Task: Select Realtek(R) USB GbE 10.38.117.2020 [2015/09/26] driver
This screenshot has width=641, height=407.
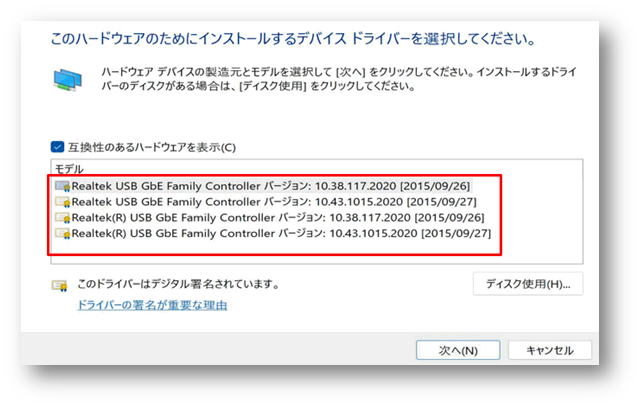Action: pos(270,218)
